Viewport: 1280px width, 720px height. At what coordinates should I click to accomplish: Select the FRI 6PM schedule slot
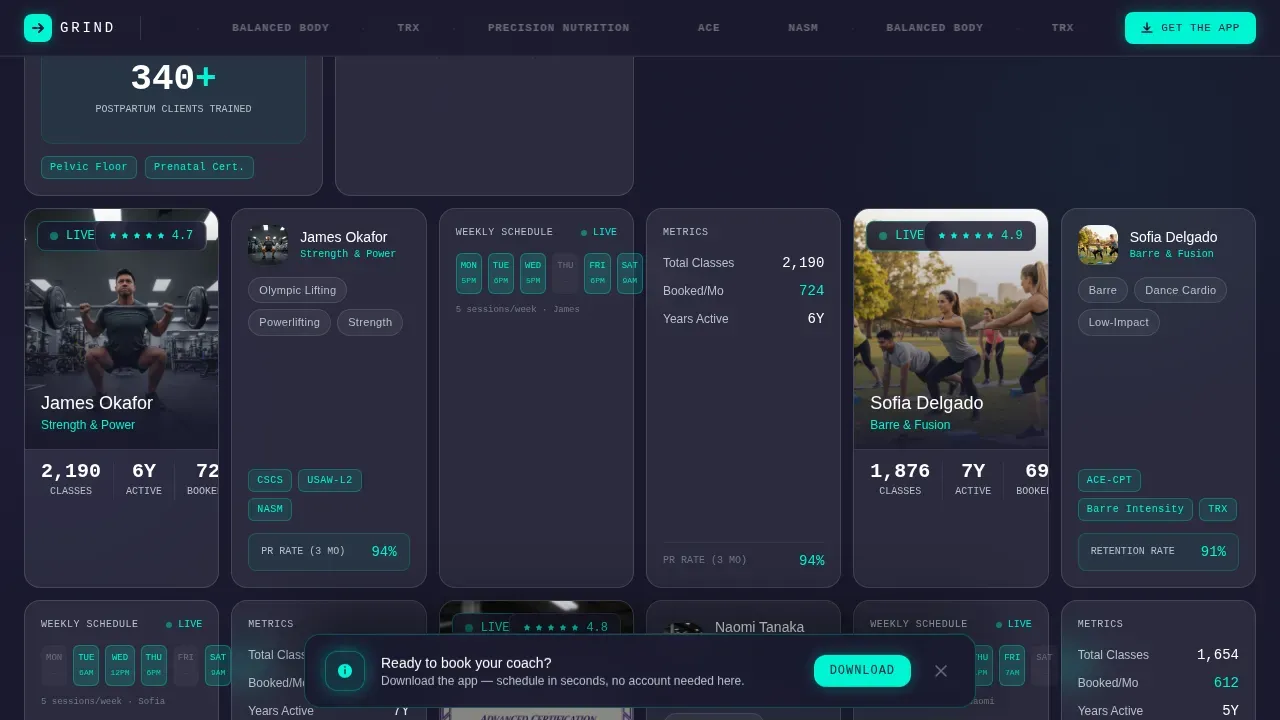point(597,273)
